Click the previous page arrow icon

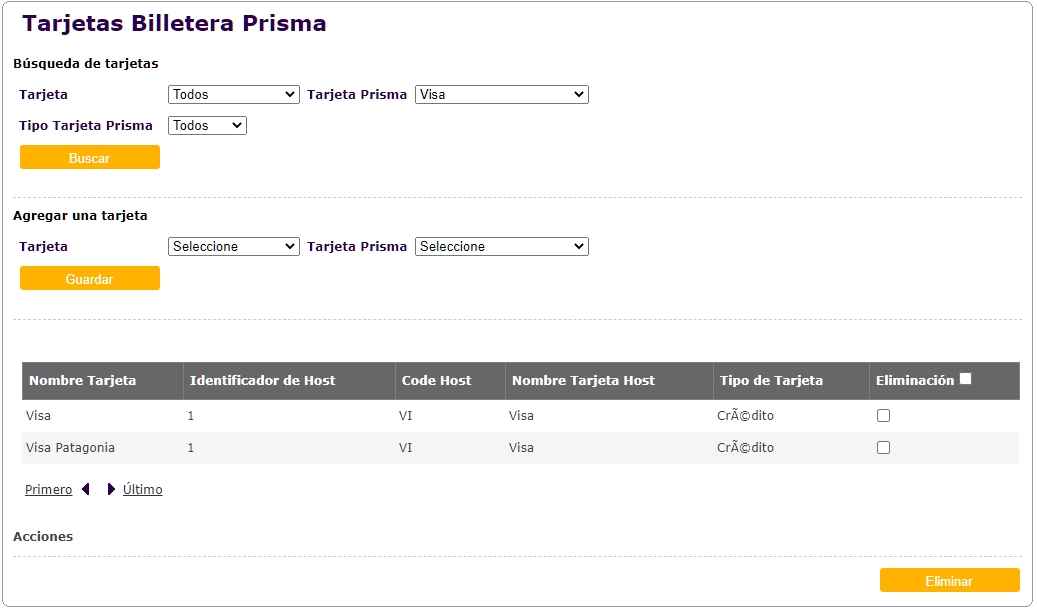pyautogui.click(x=86, y=490)
